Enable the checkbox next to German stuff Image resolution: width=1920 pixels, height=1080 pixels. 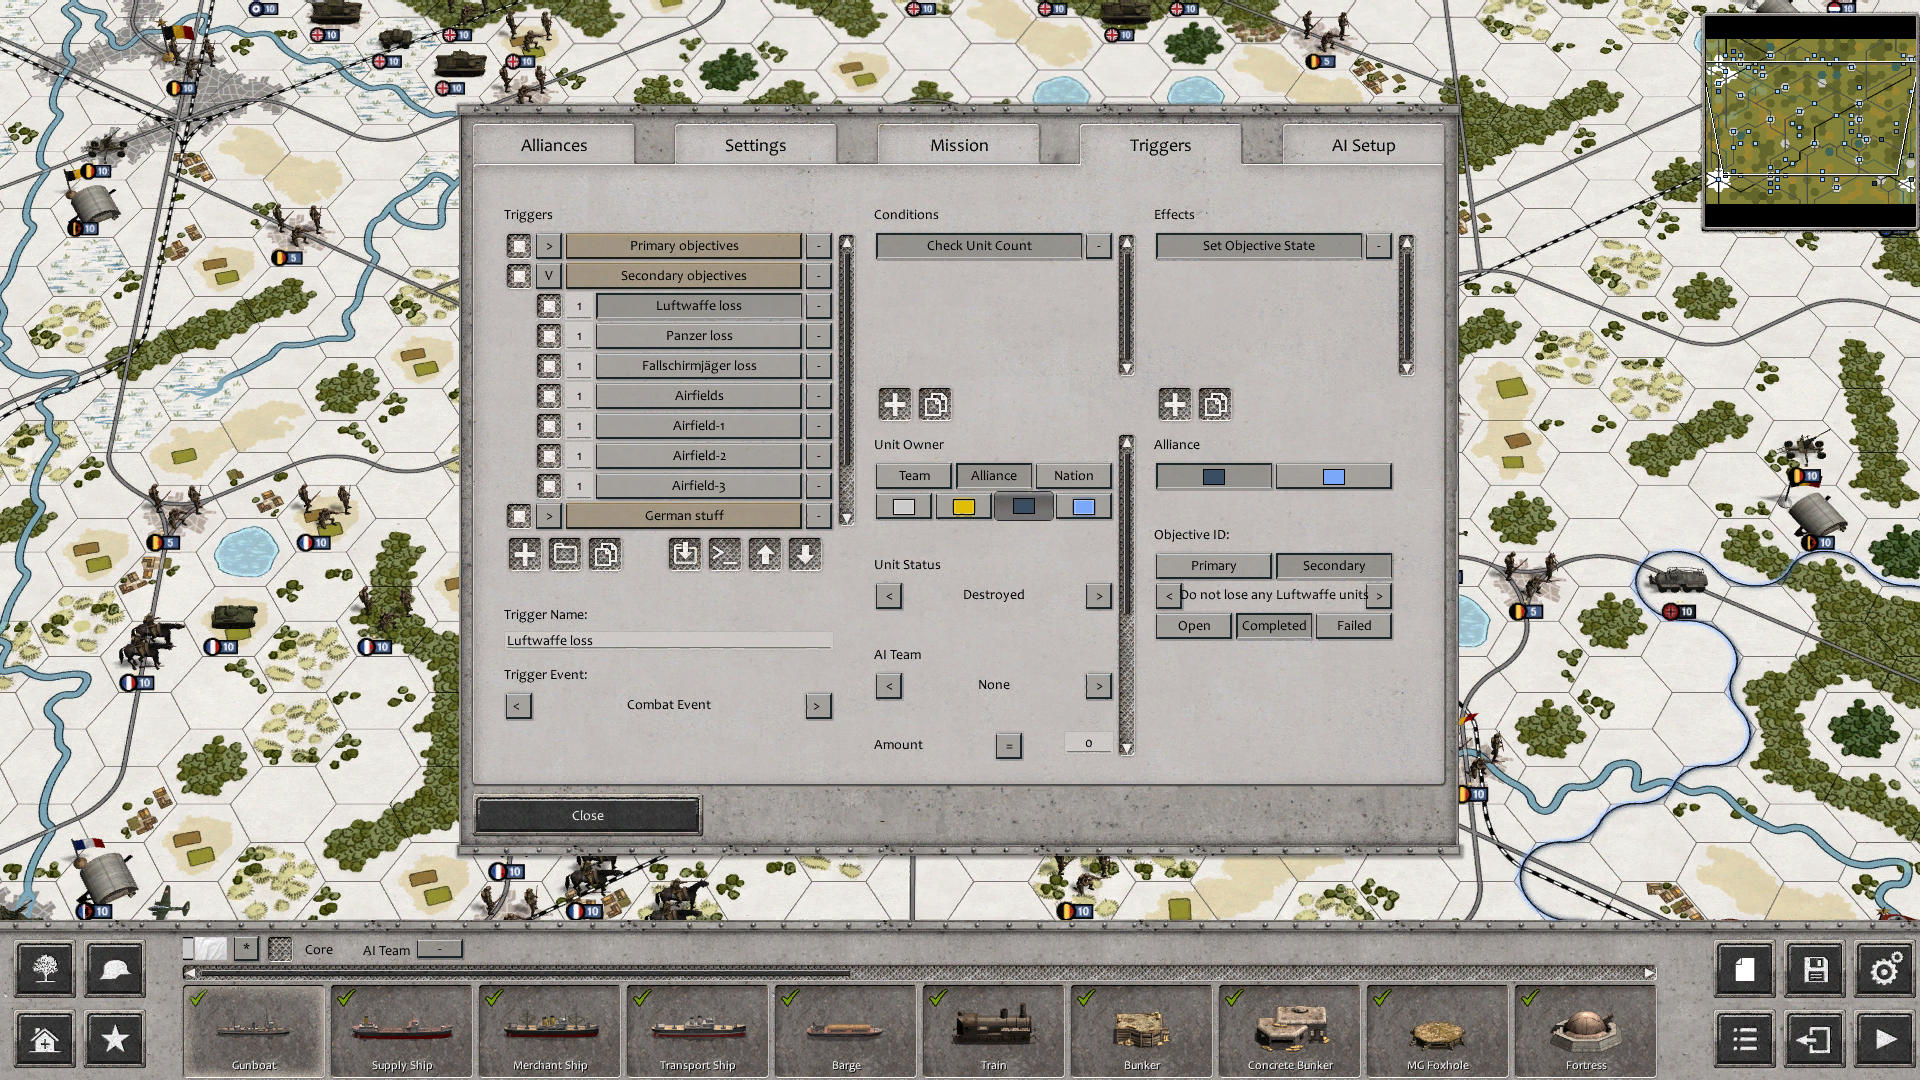point(519,515)
